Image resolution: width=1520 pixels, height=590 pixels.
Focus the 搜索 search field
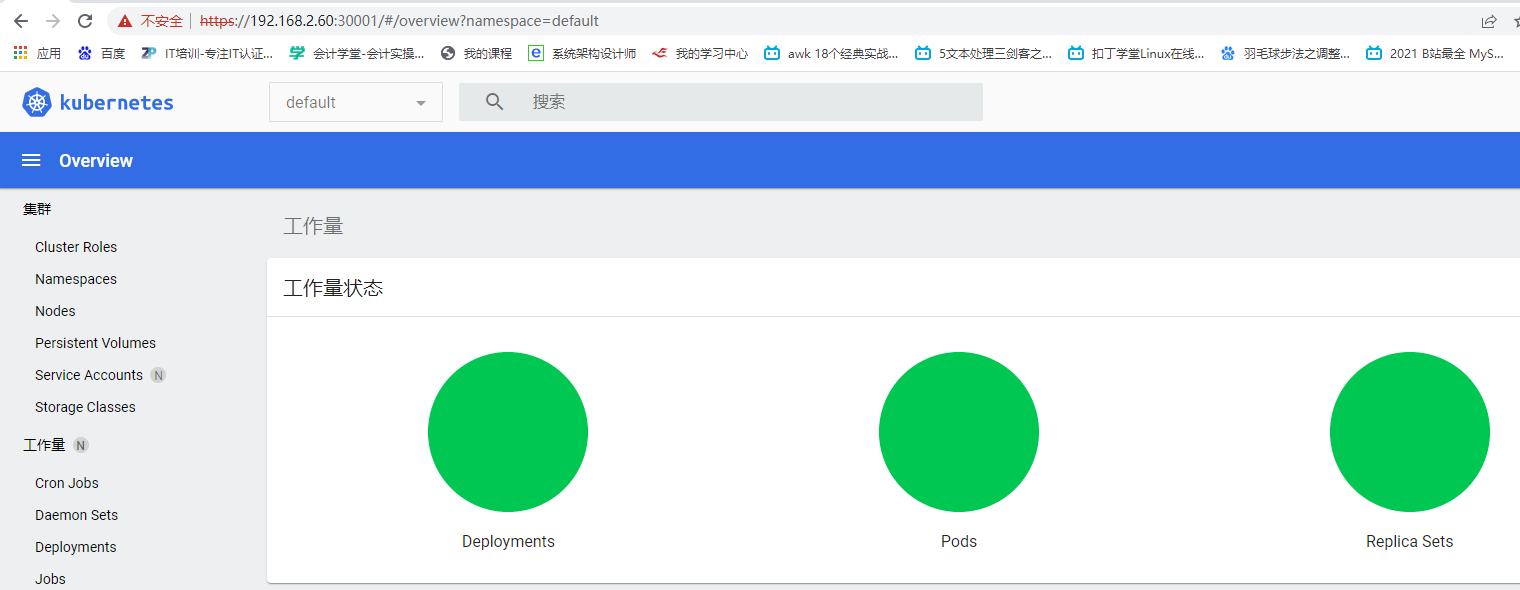pos(721,102)
